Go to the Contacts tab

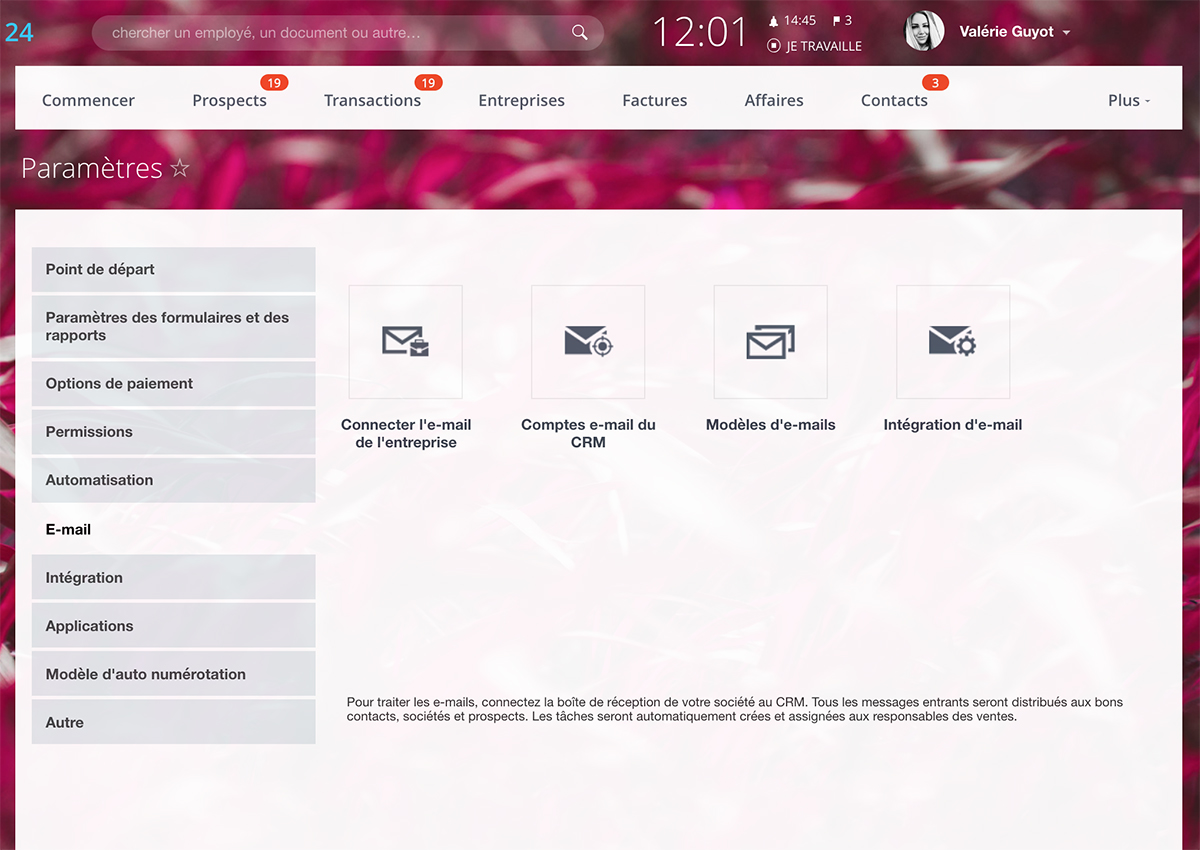tap(894, 100)
